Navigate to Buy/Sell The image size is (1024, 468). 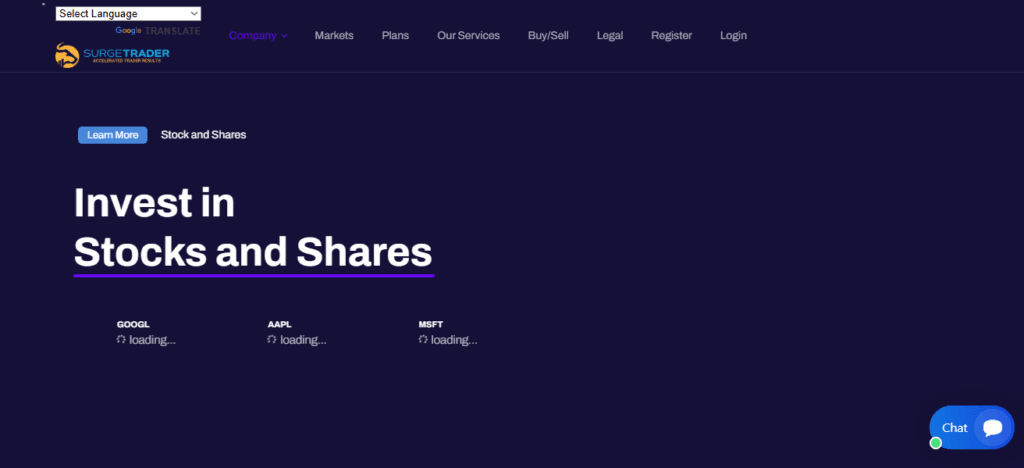pos(548,36)
